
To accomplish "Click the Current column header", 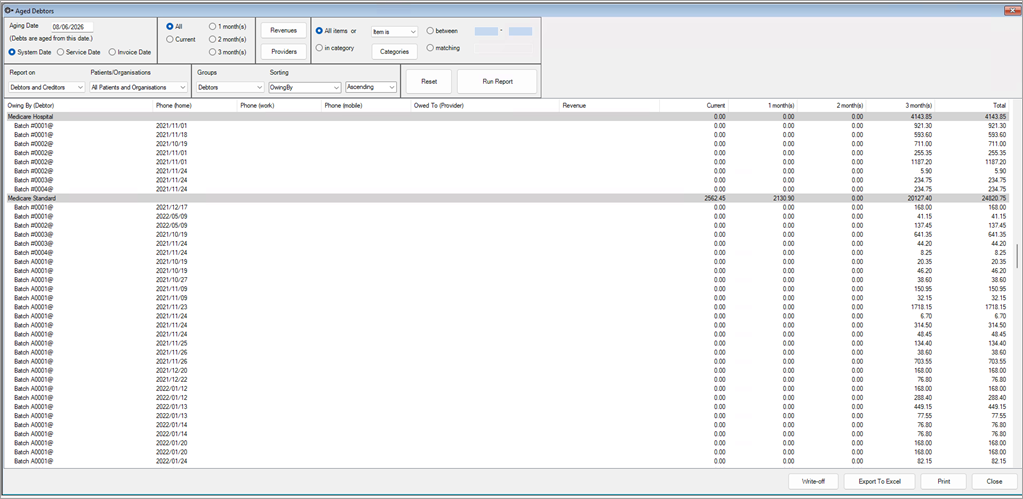I will 694,105.
